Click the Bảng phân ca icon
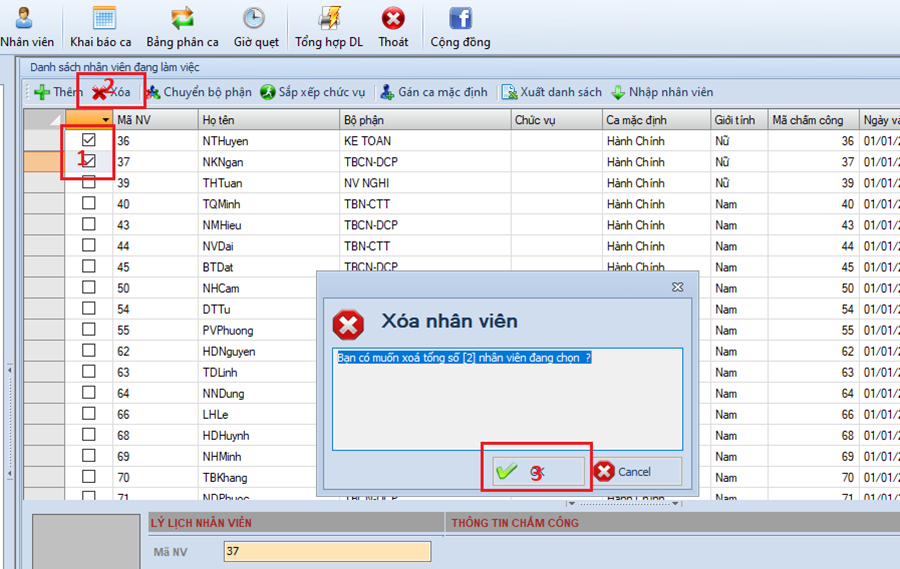900x569 pixels. pos(182,19)
